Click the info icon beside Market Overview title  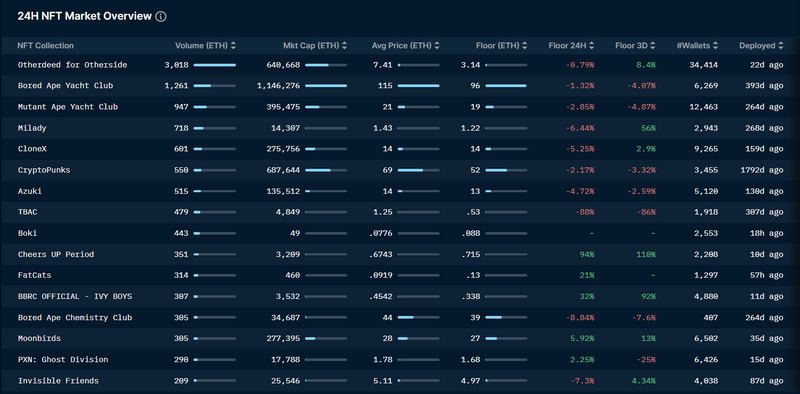(x=161, y=16)
